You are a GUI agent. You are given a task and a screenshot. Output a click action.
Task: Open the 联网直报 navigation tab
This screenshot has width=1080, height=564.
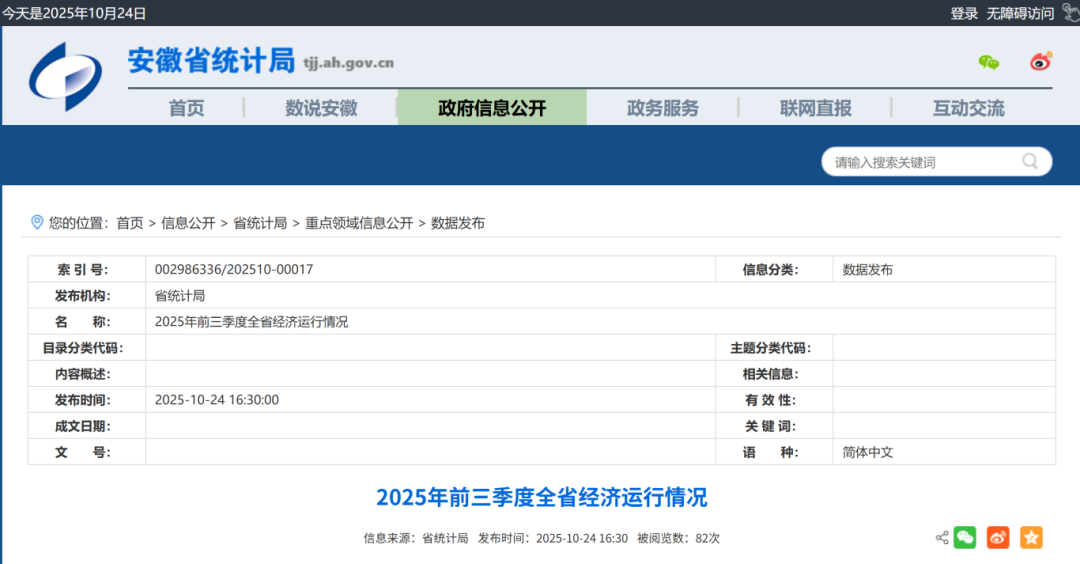coord(816,108)
